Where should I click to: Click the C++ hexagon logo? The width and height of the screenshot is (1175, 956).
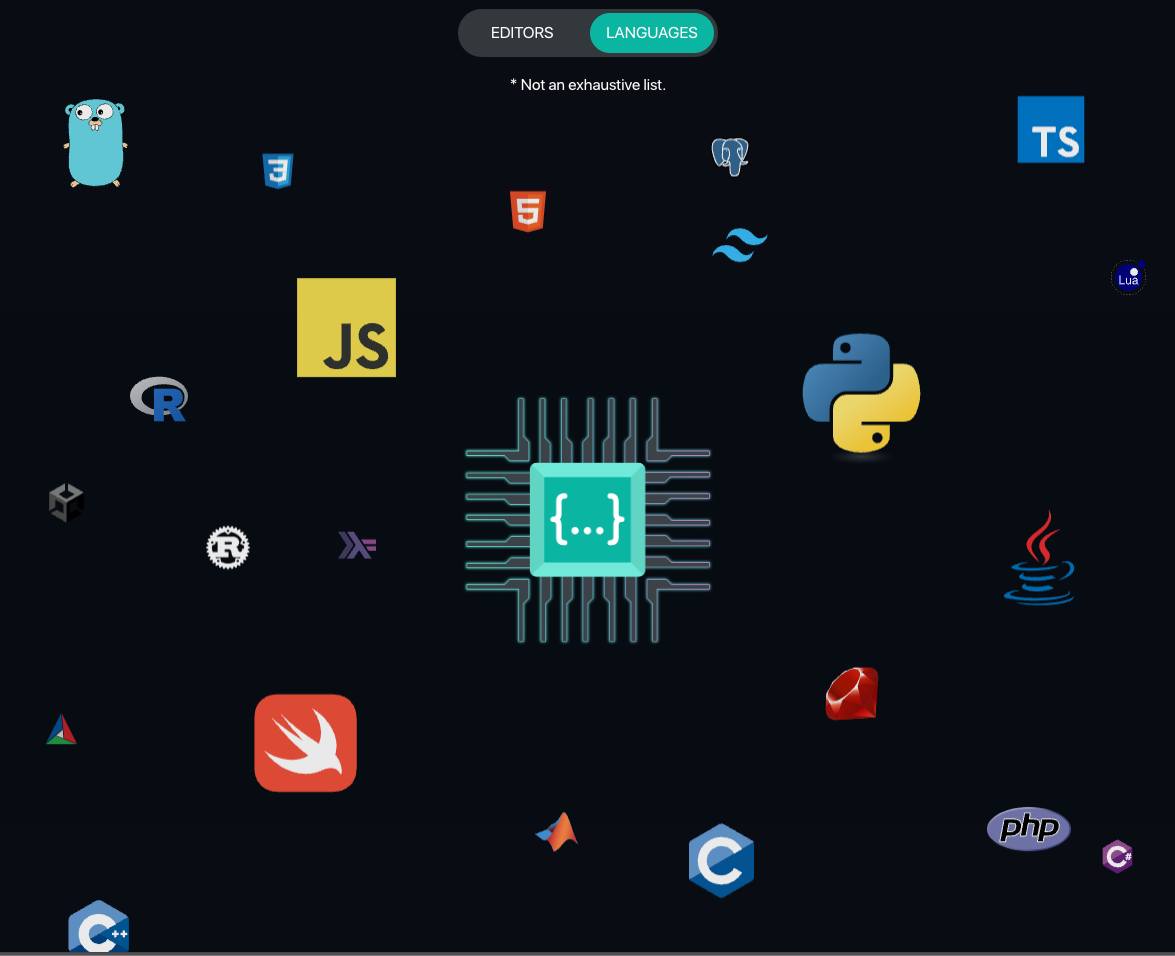point(99,927)
